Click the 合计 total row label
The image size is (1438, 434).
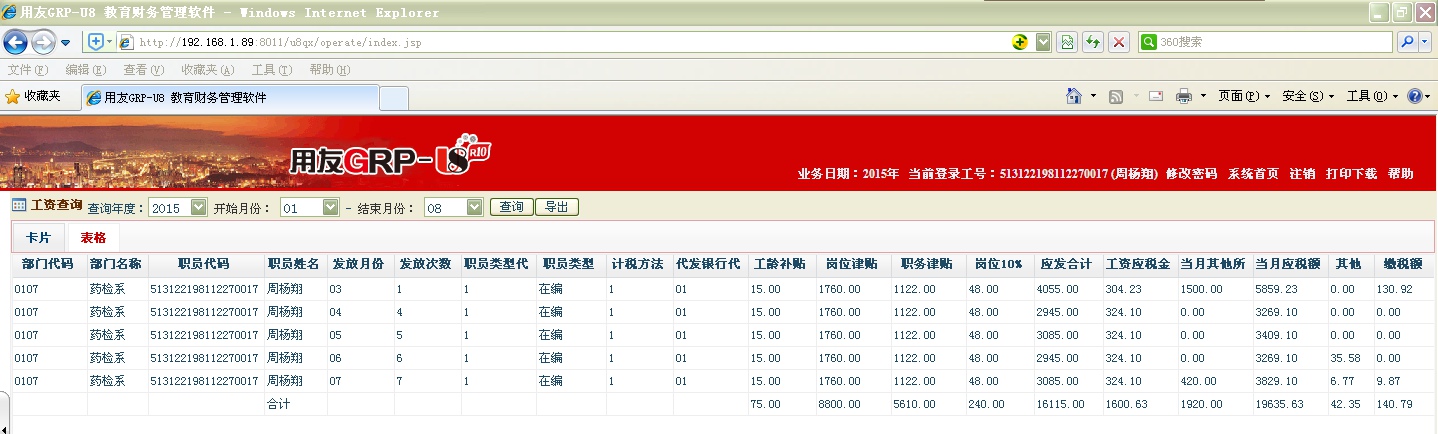click(279, 404)
